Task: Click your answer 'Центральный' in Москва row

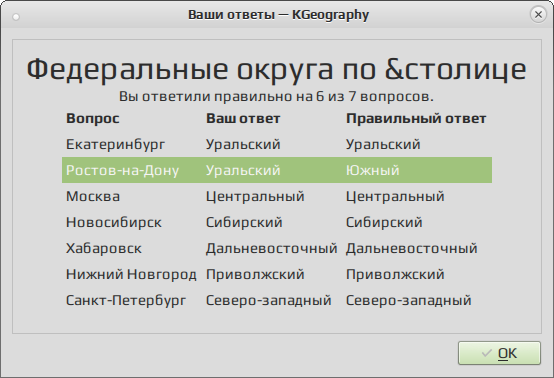Action: pyautogui.click(x=255, y=196)
